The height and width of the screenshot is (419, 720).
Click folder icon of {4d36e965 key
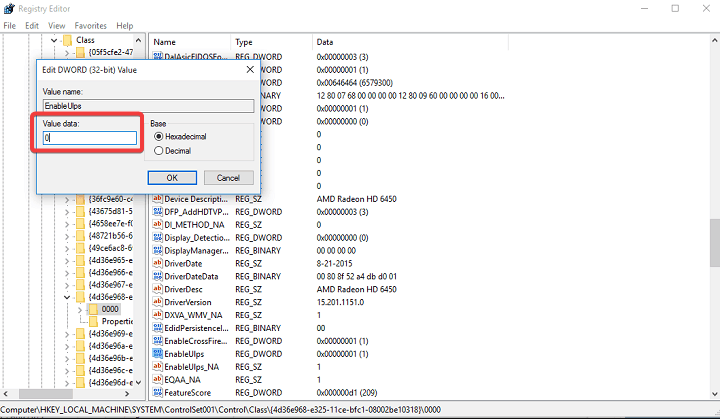80,260
